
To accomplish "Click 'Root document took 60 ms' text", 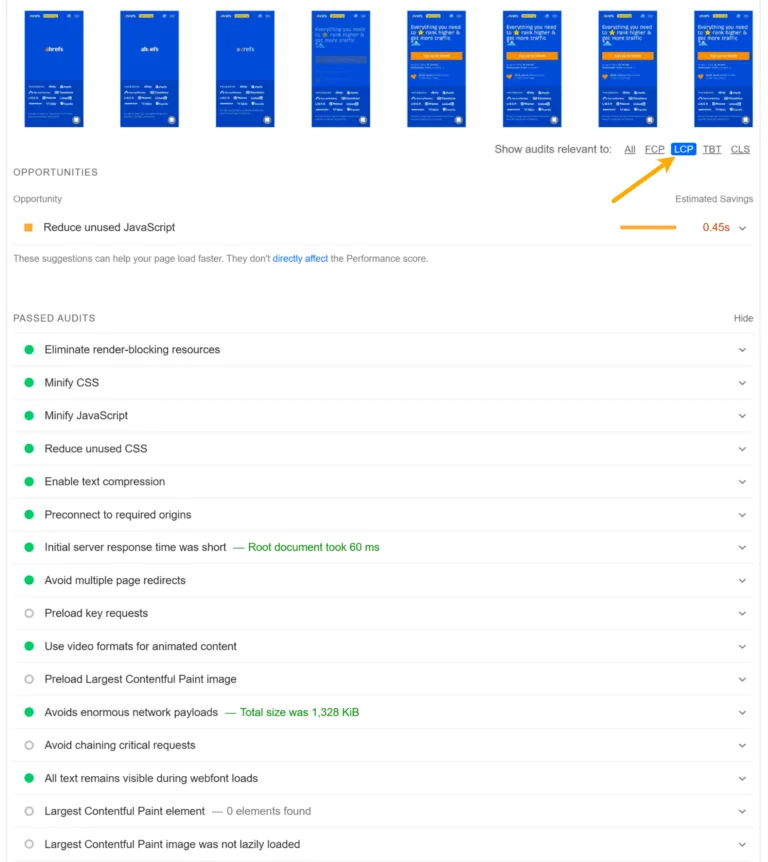I will 313,548.
